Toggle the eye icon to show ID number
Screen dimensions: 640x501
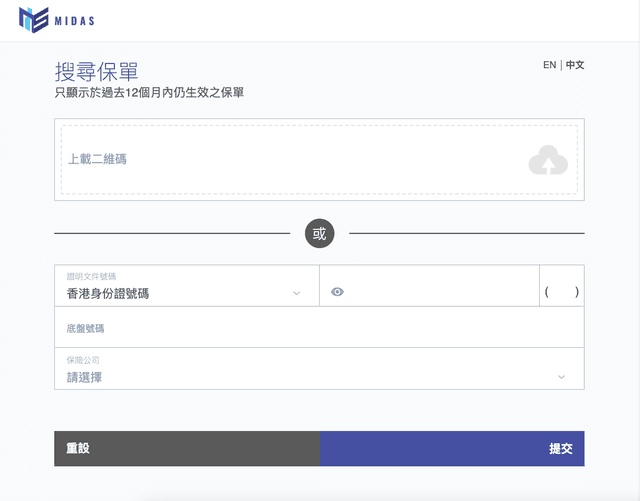coord(337,292)
